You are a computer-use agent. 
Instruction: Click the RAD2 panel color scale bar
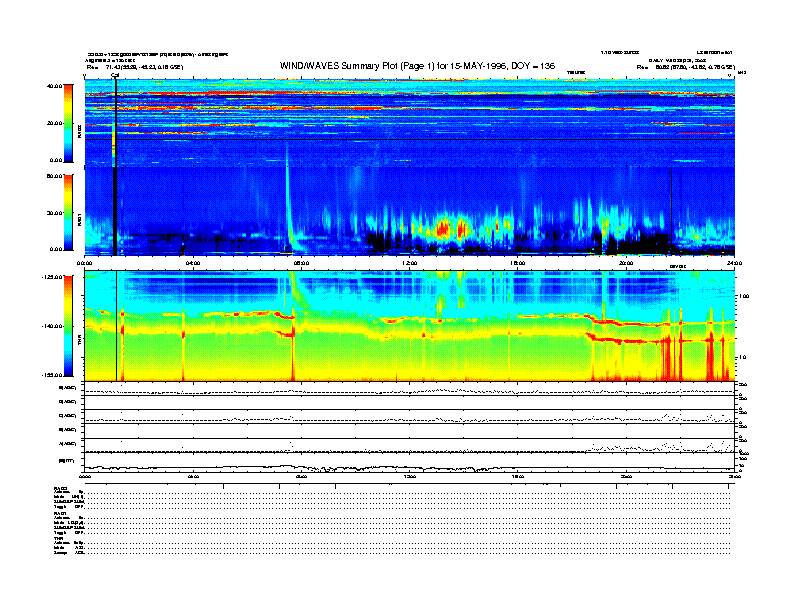click(x=68, y=124)
